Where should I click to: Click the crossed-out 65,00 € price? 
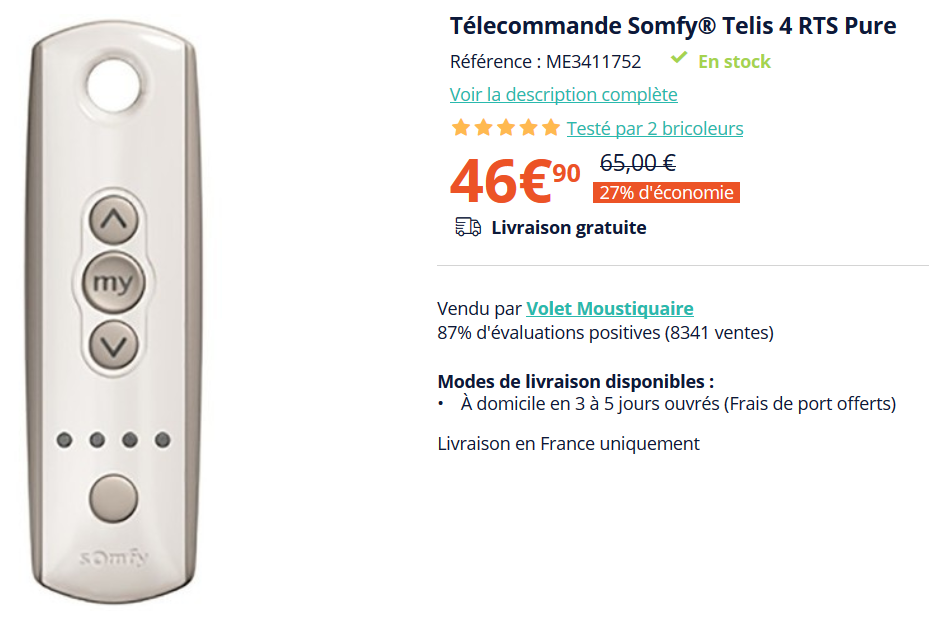coord(637,162)
